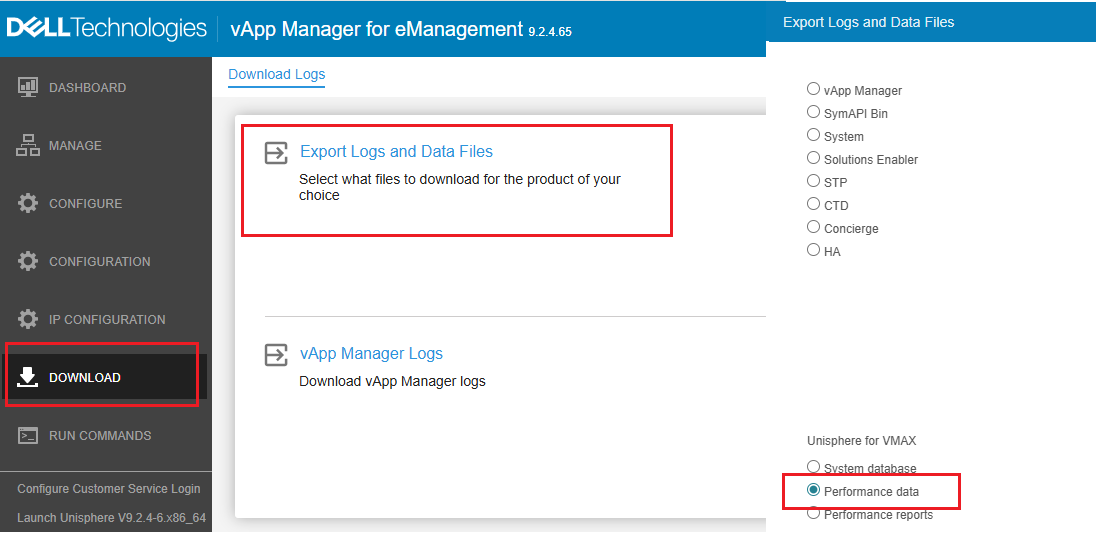Select the STP radio button

(813, 181)
